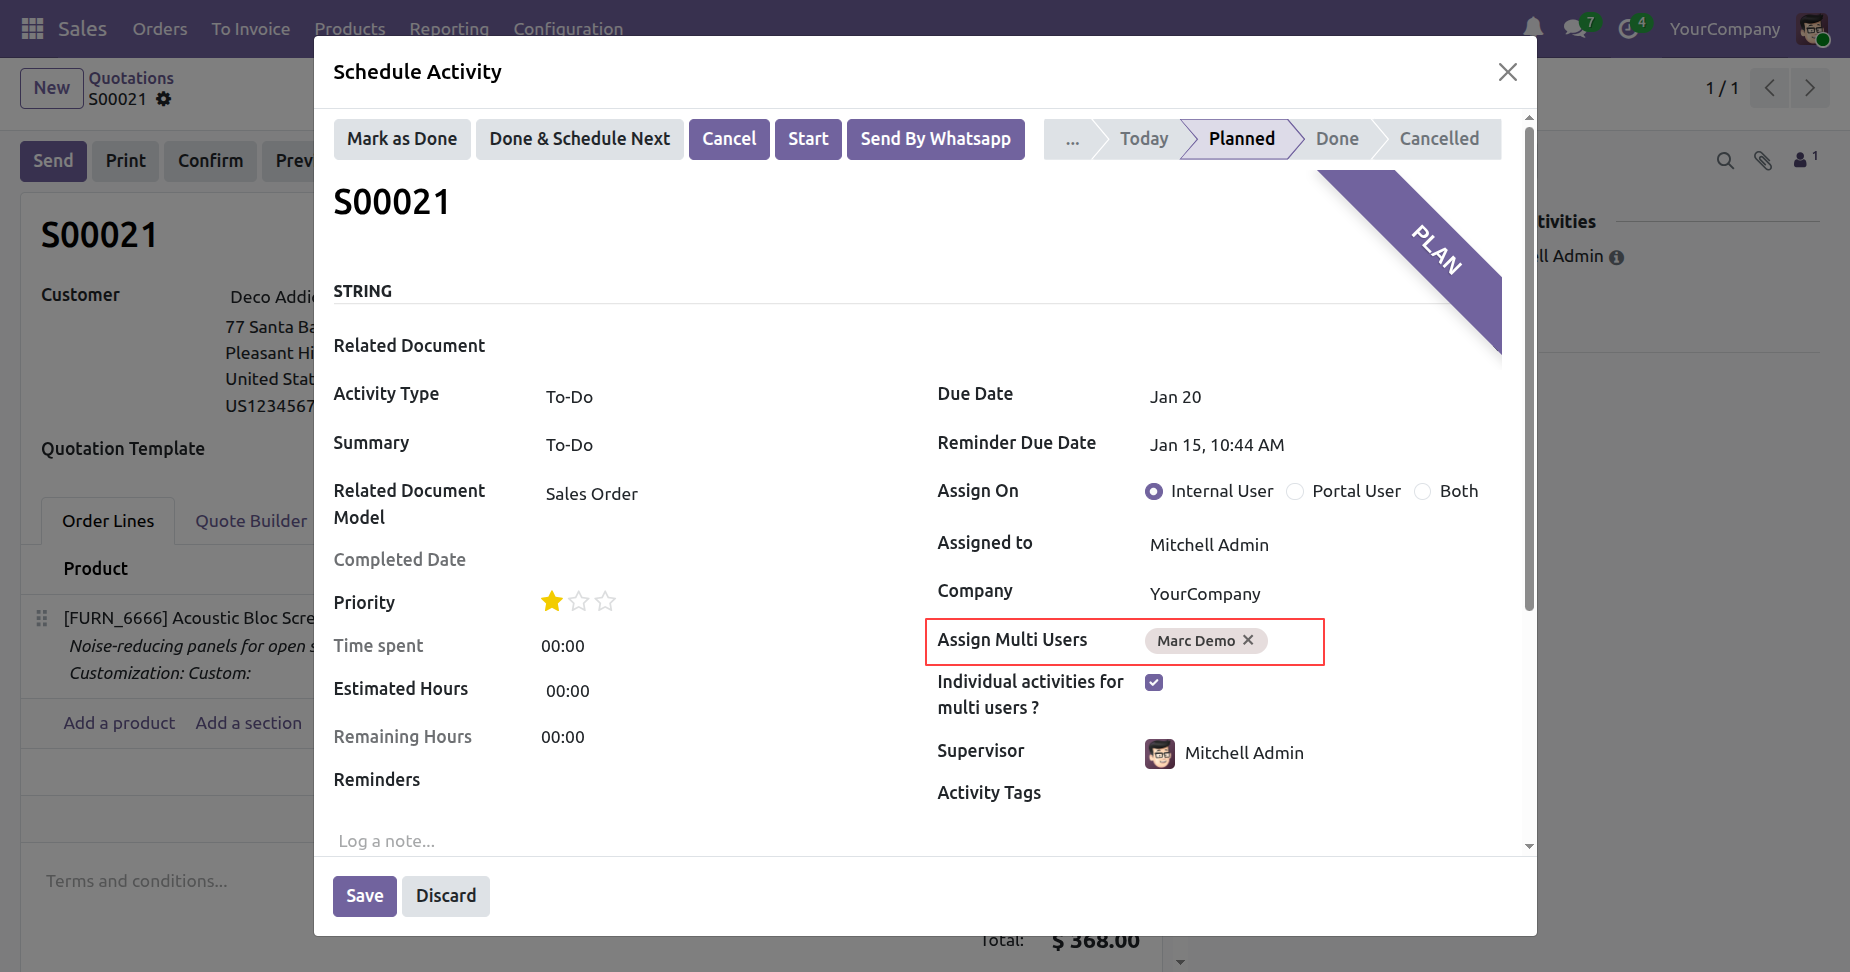
Task: Click the notification bell icon
Action: tap(1533, 28)
